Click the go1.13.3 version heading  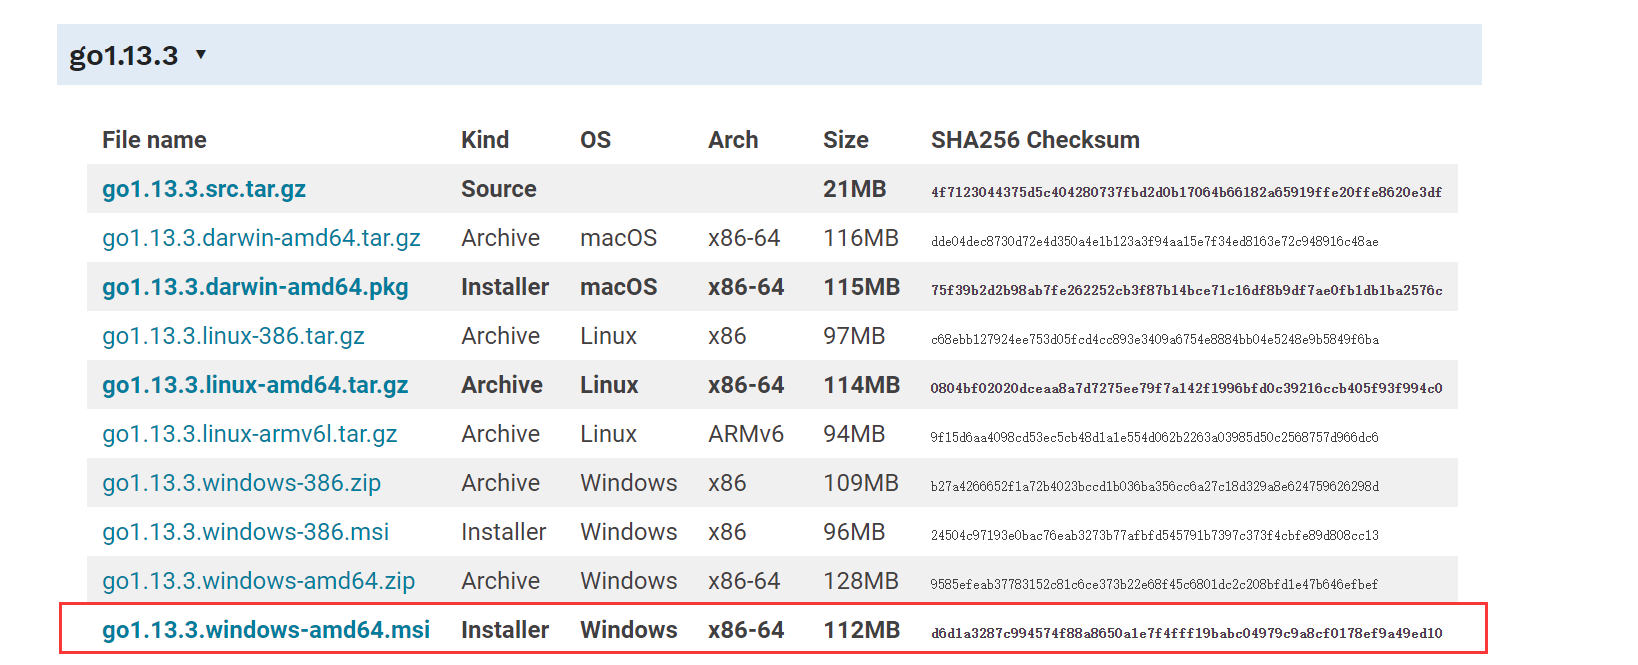(x=124, y=55)
